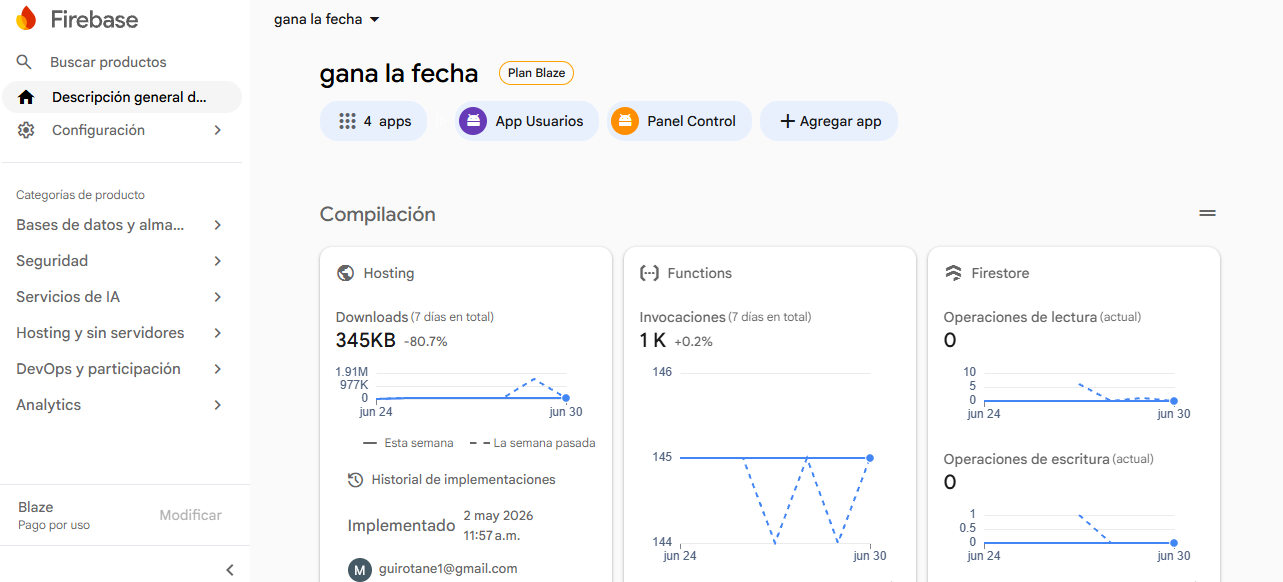Click the deployment history clock icon
The height and width of the screenshot is (582, 1283).
click(x=355, y=480)
